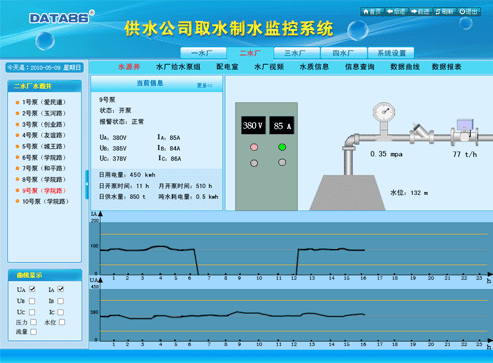Screen dimensions: 493x363
Task: Click the gray well pump base
Action: (347, 193)
